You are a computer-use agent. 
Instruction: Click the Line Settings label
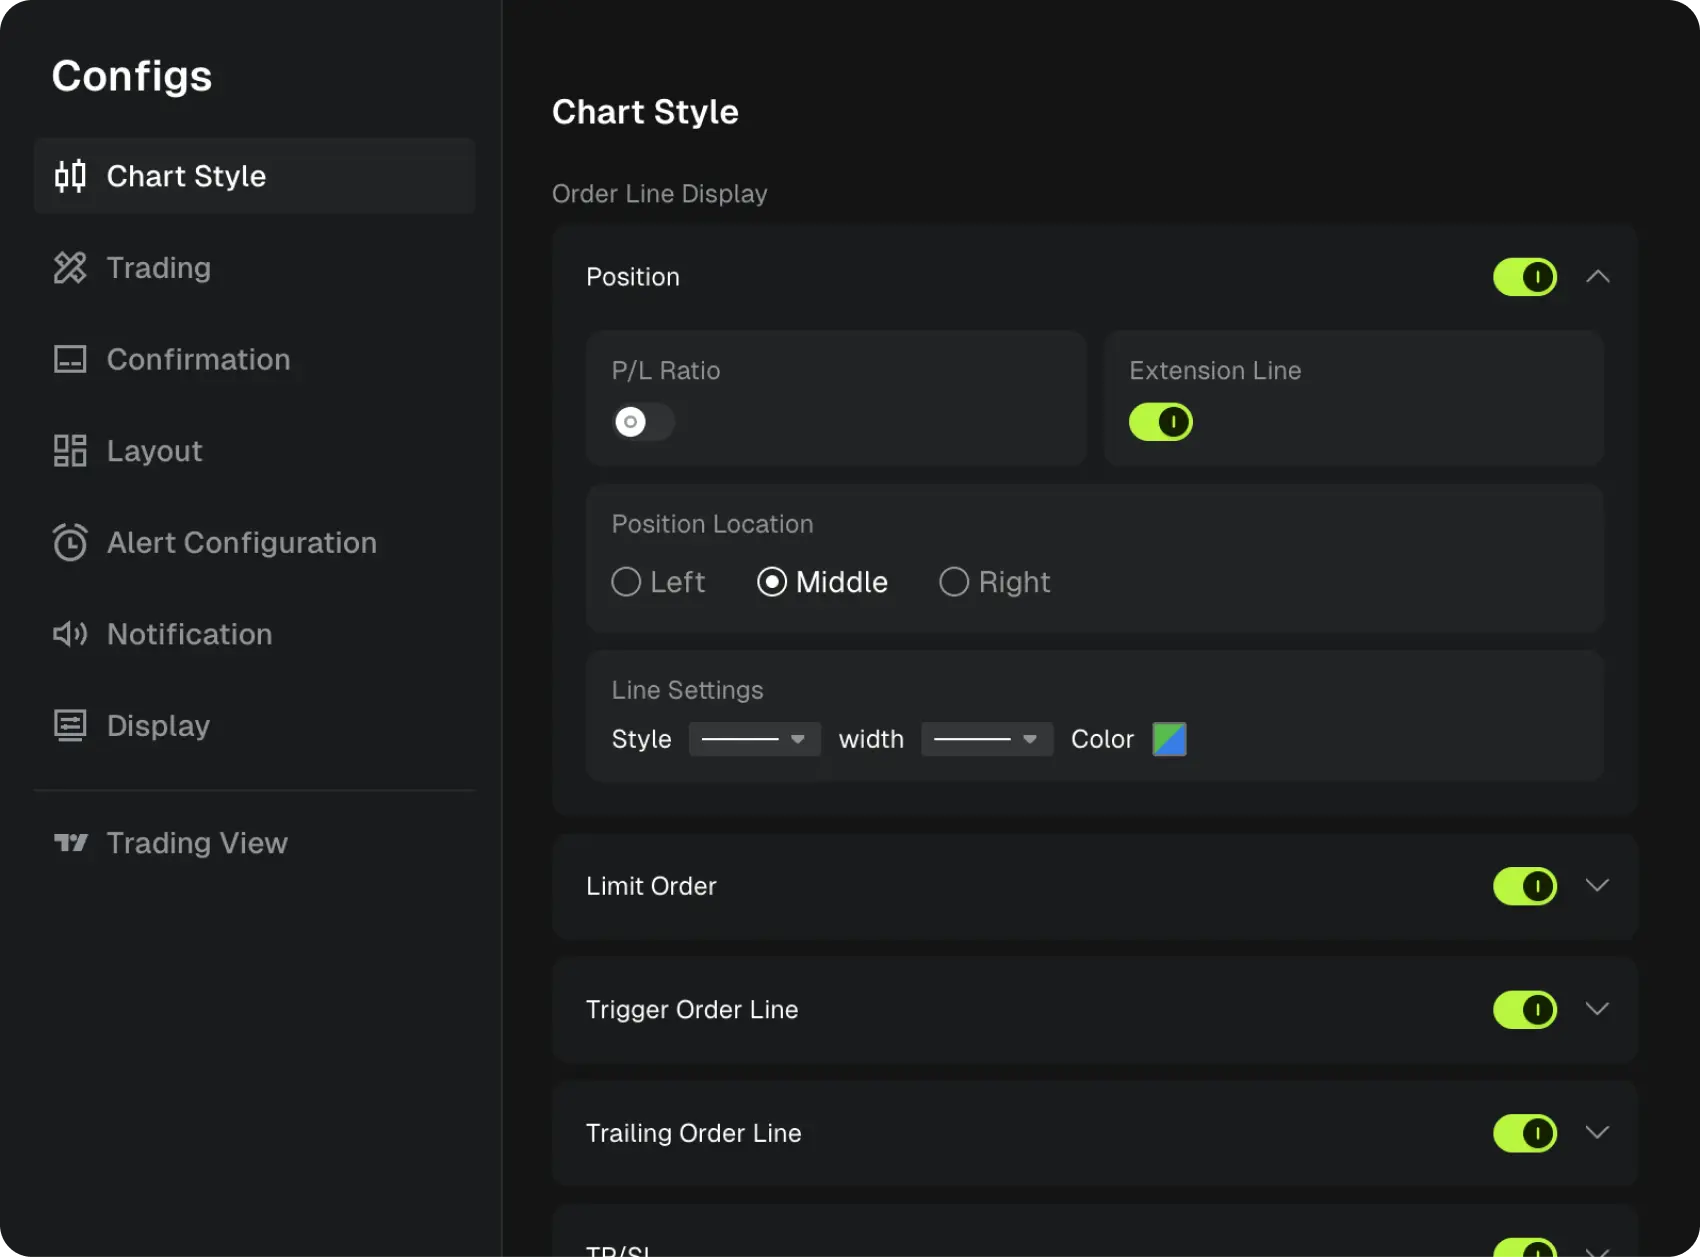(687, 690)
